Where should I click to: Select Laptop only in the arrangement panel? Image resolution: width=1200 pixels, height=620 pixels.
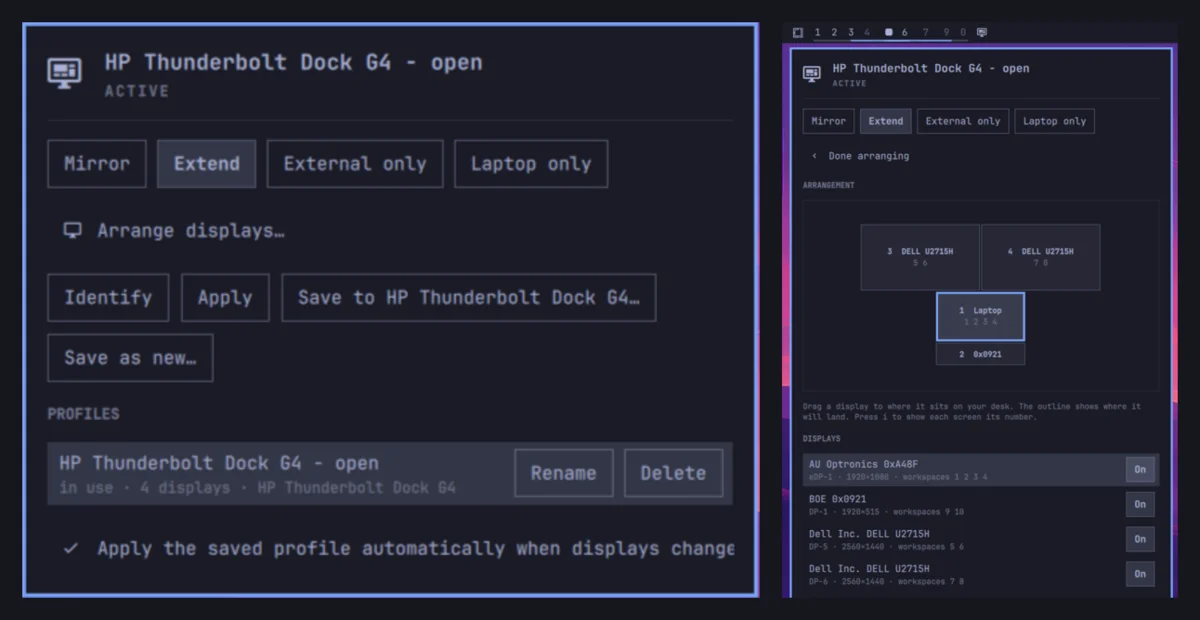[x=1054, y=121]
